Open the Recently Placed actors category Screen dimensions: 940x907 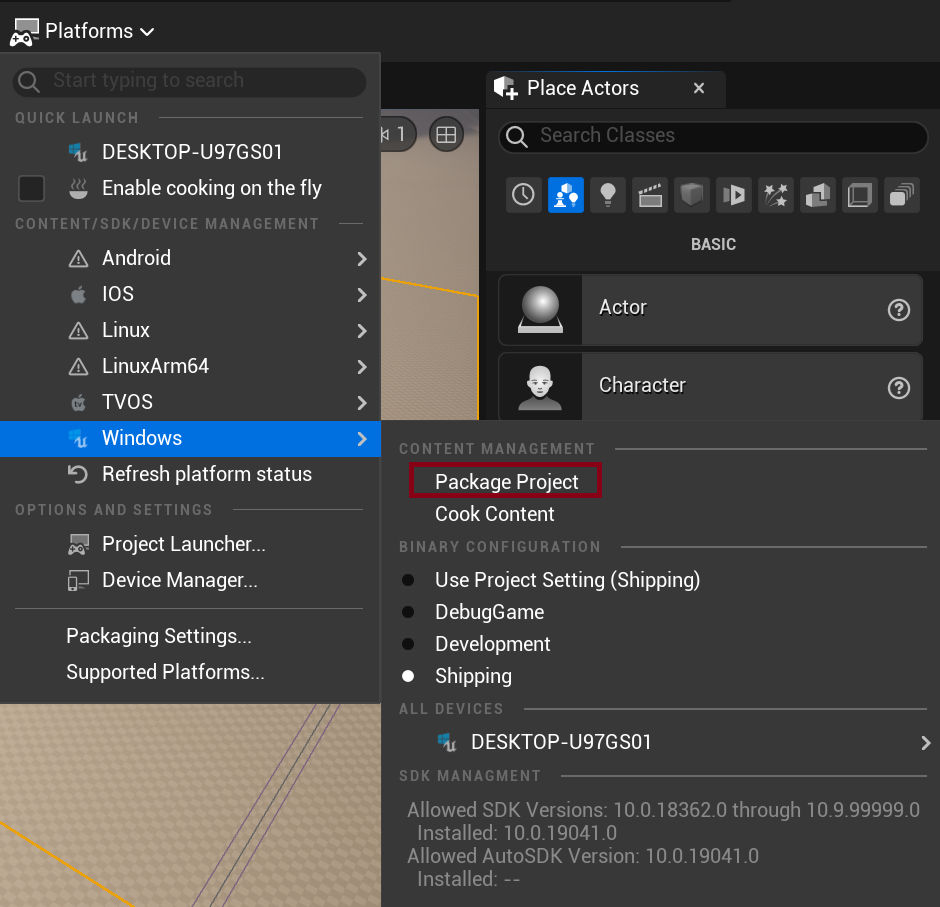523,195
